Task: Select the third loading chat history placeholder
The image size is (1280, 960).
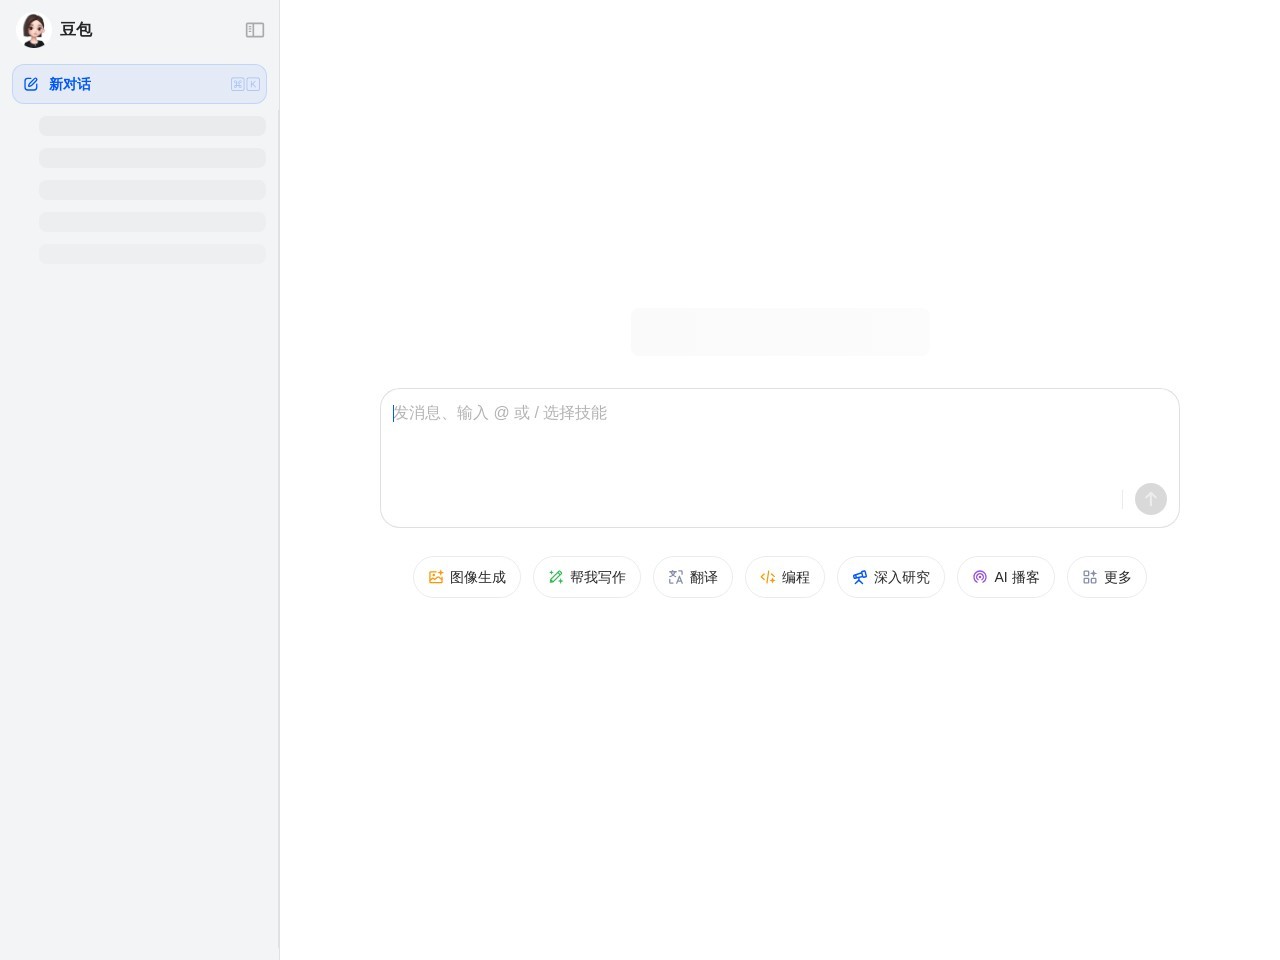Action: pyautogui.click(x=152, y=190)
